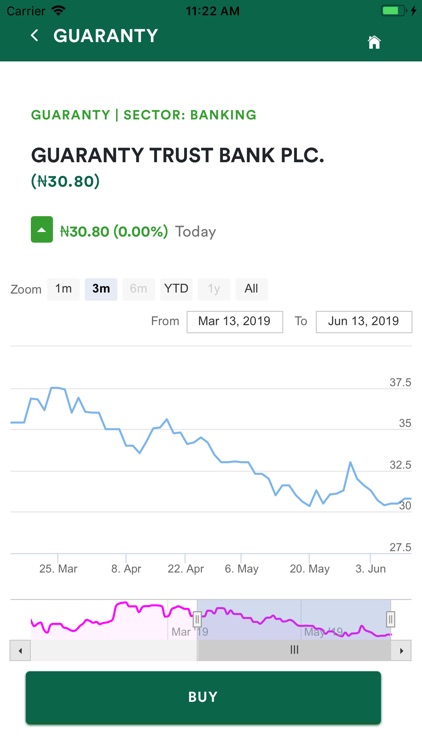Viewport: 422px width, 750px height.
Task: Select the 1y zoom range
Action: pos(214,289)
